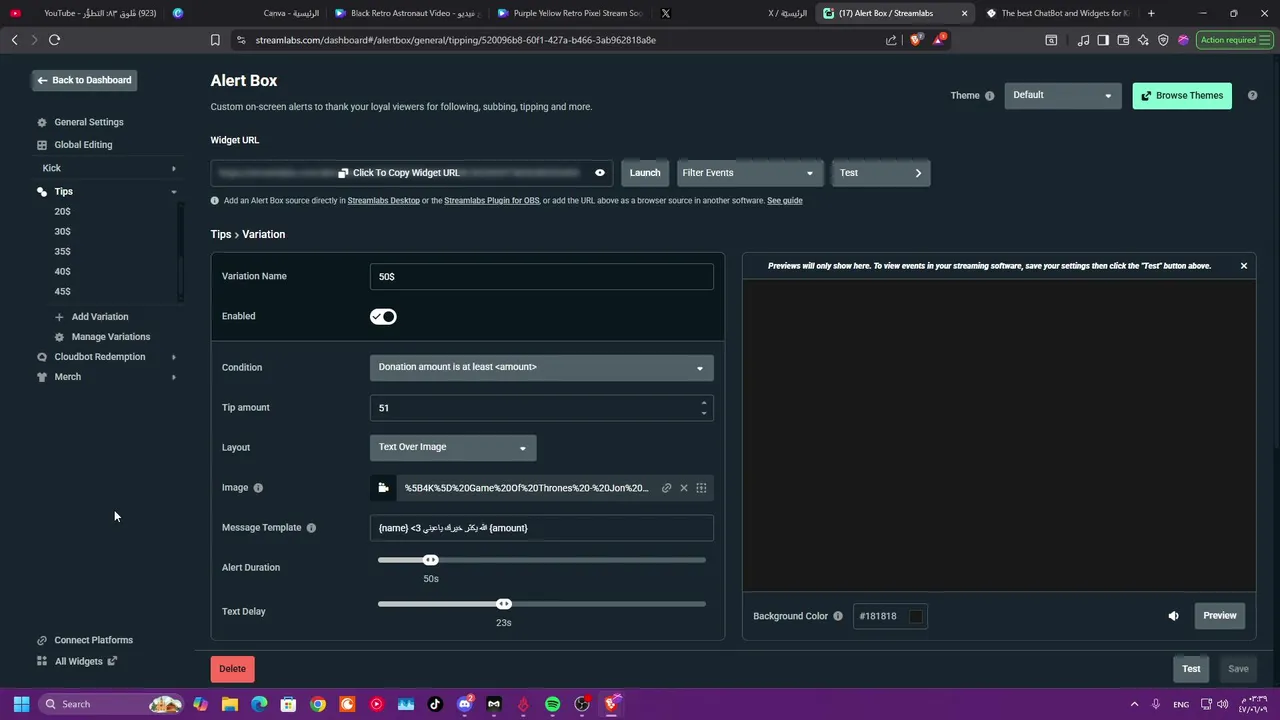1280x720 pixels.
Task: Click the Save button
Action: [x=1238, y=669]
